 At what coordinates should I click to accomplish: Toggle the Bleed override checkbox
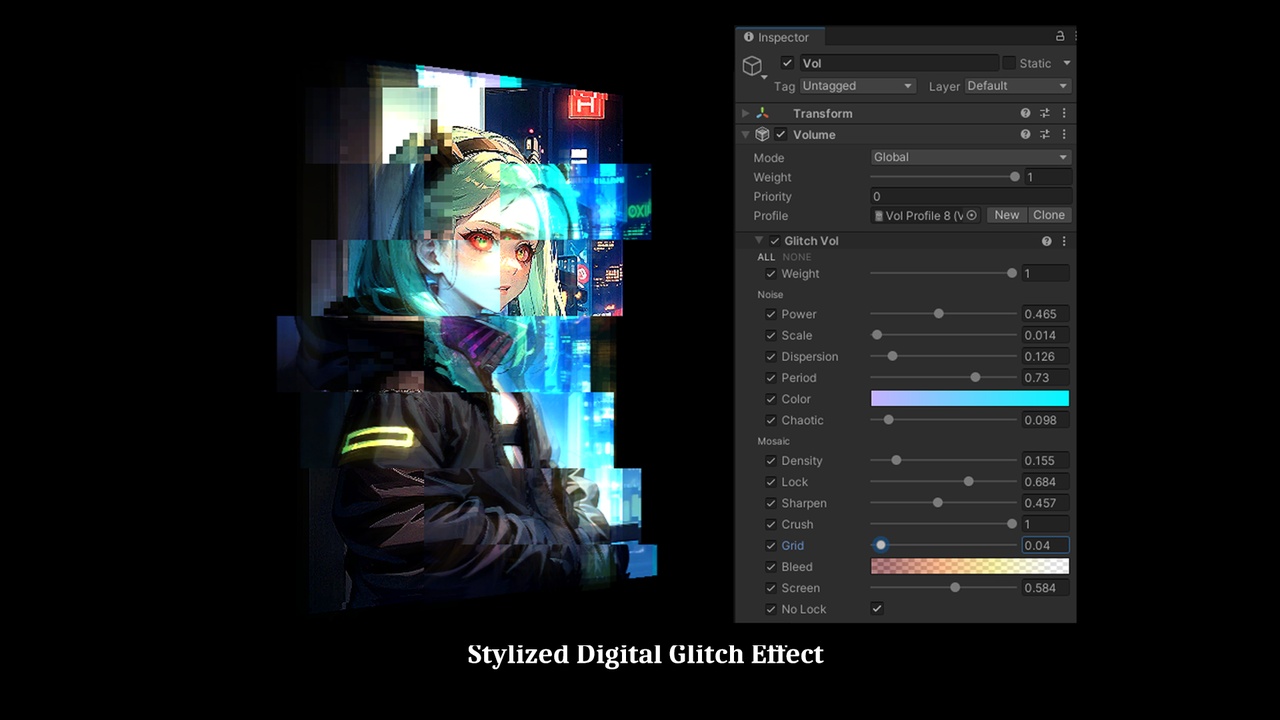770,567
